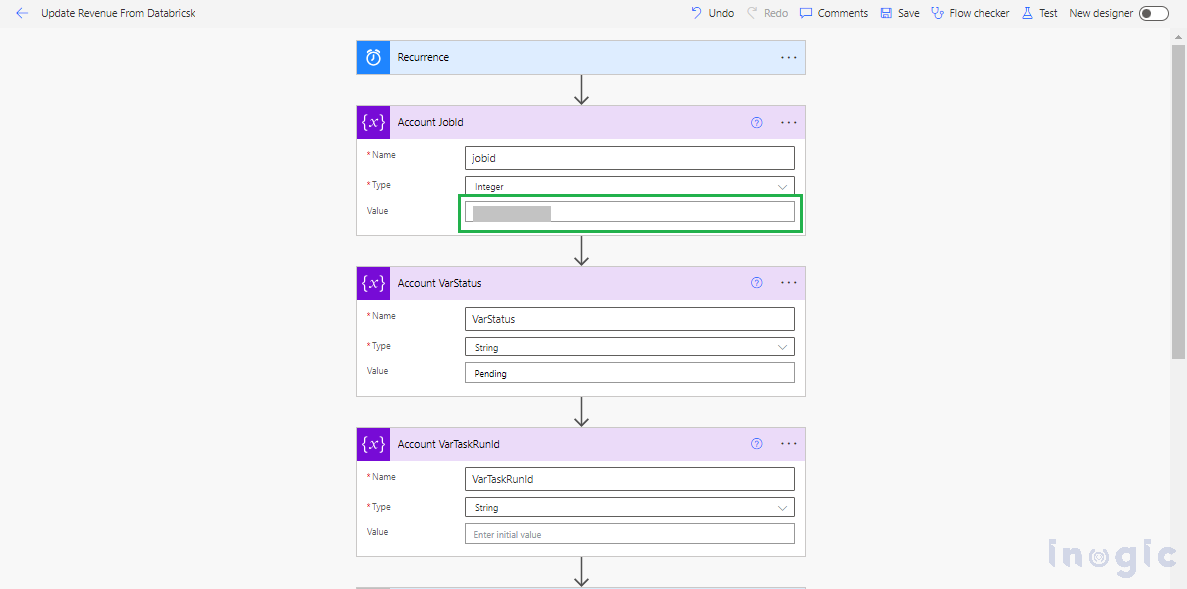The image size is (1187, 589).
Task: Save the flow
Action: pyautogui.click(x=900, y=13)
